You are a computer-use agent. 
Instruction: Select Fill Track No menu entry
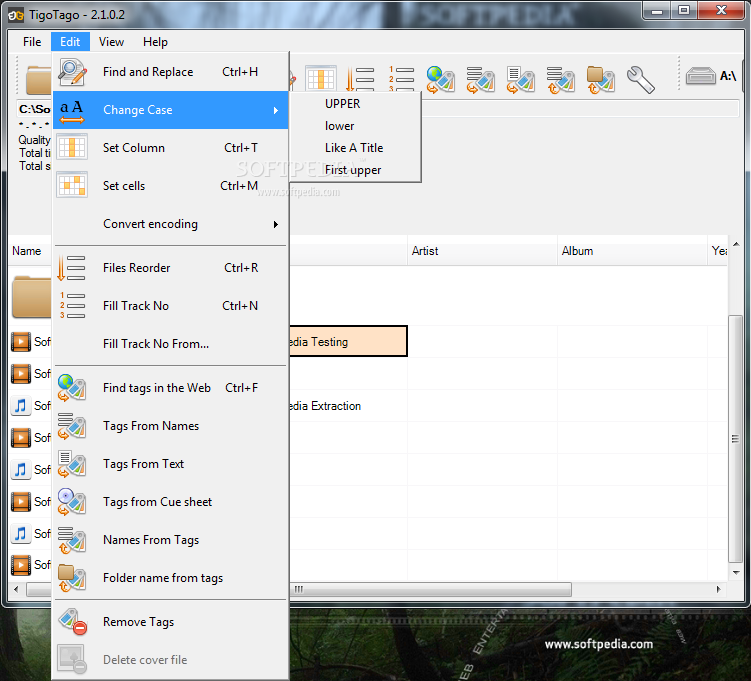pyautogui.click(x=171, y=306)
